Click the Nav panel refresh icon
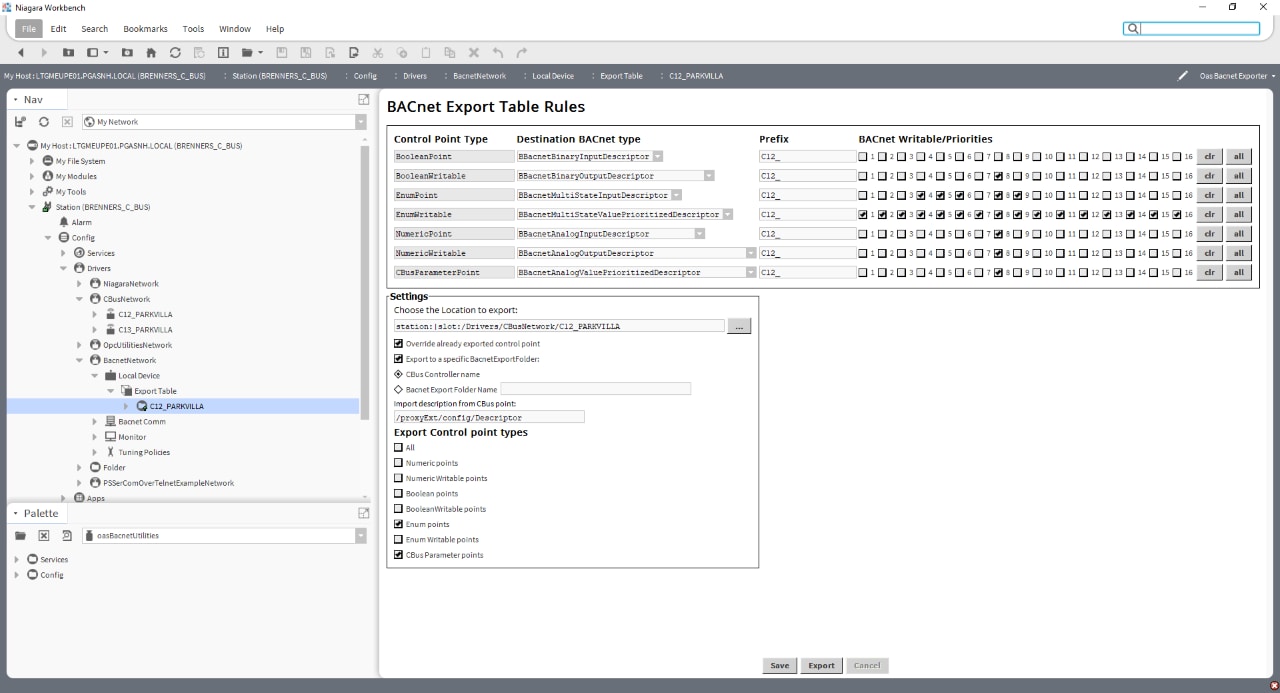Image resolution: width=1280 pixels, height=693 pixels. [44, 122]
